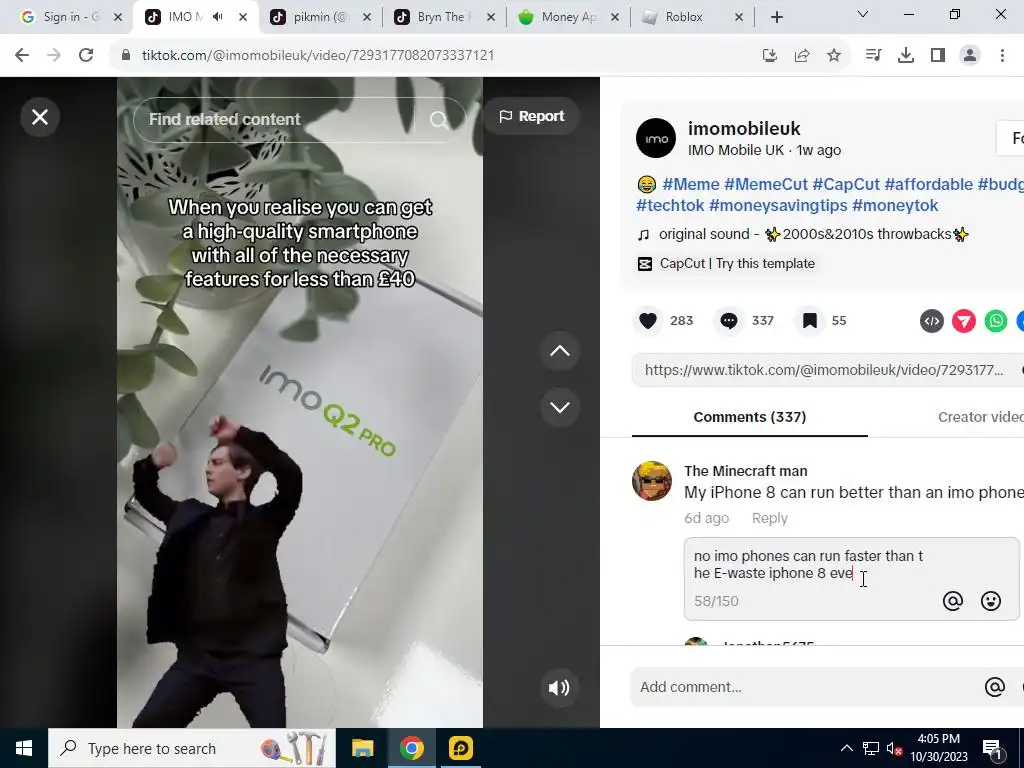Click the embed code share icon

932,321
